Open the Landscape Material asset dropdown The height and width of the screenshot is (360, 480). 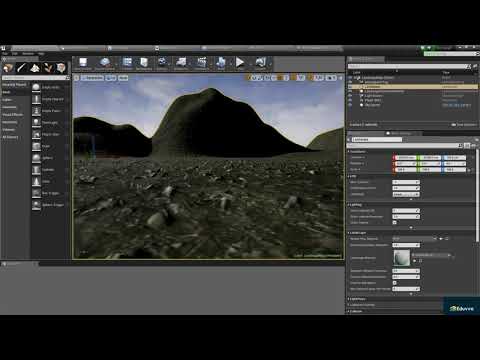click(x=433, y=255)
